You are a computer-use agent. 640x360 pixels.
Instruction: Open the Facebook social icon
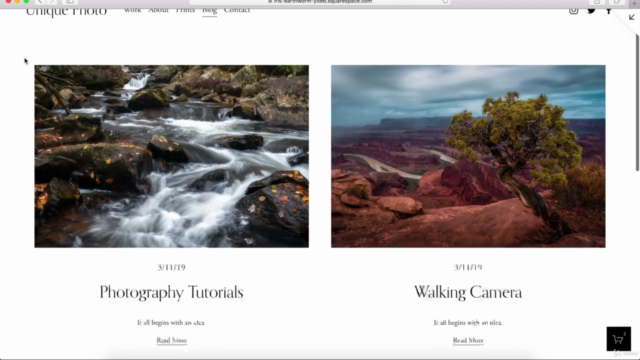coord(609,10)
